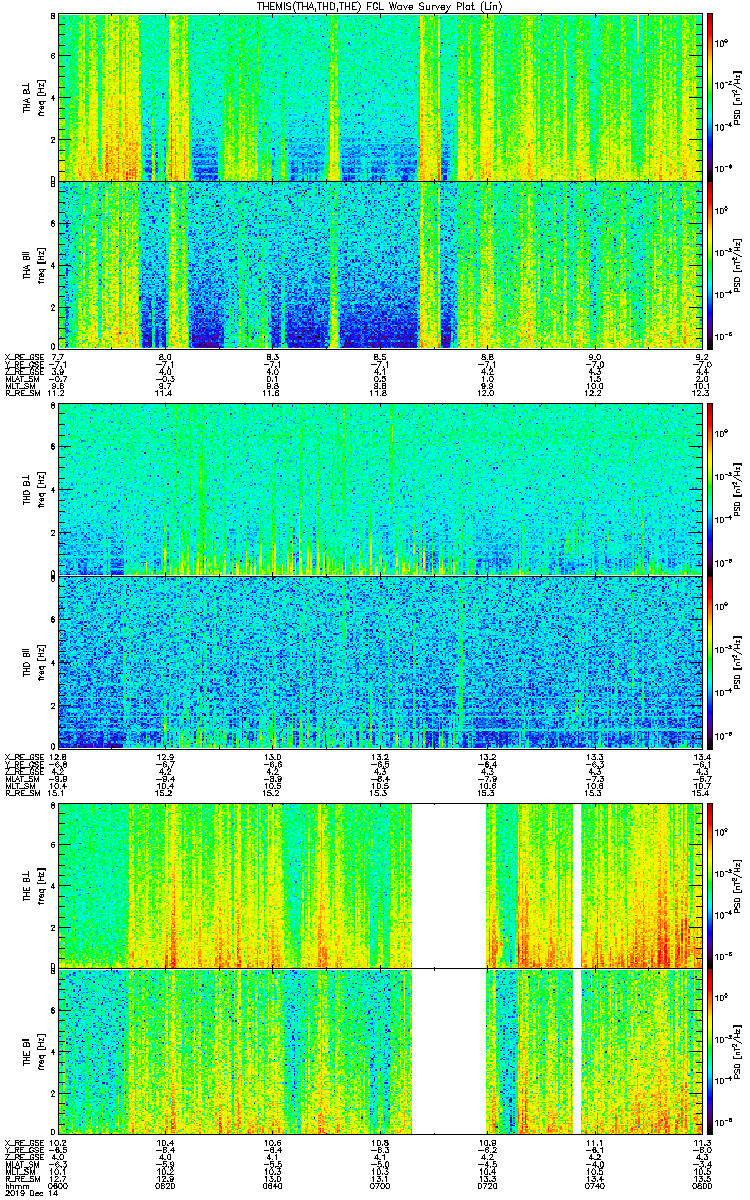Screen dimensions: 750x1200
Task: Click the 'THD B⊥ freq [Hz]' y-axis label
Action: click(32, 489)
